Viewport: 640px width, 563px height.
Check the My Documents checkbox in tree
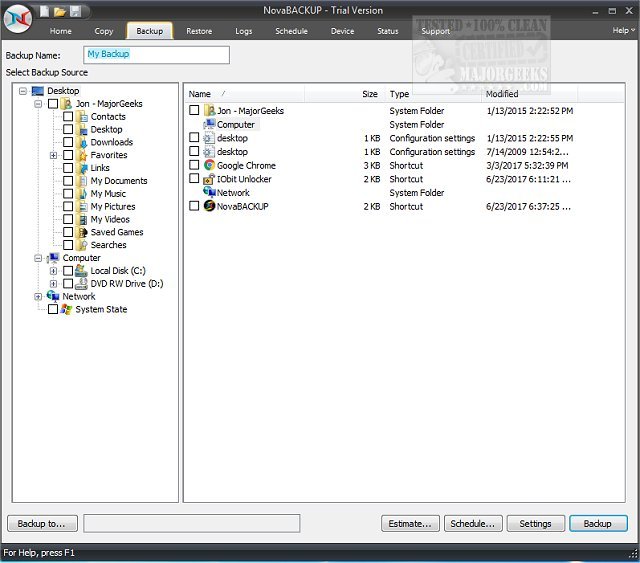point(68,181)
